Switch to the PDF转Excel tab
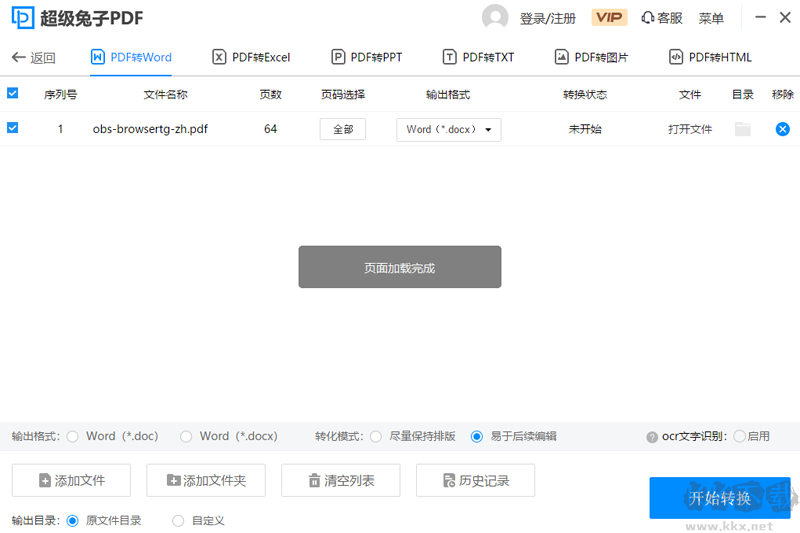800x533 pixels. tap(251, 58)
